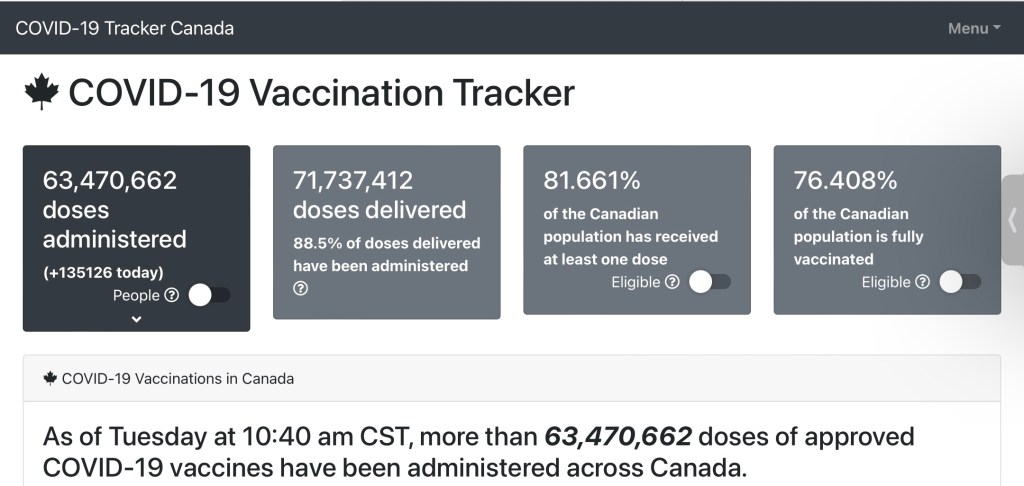Go to the COVID-19 Tracker Canada home link
Screen dimensions: 1024x486
pyautogui.click(x=124, y=28)
